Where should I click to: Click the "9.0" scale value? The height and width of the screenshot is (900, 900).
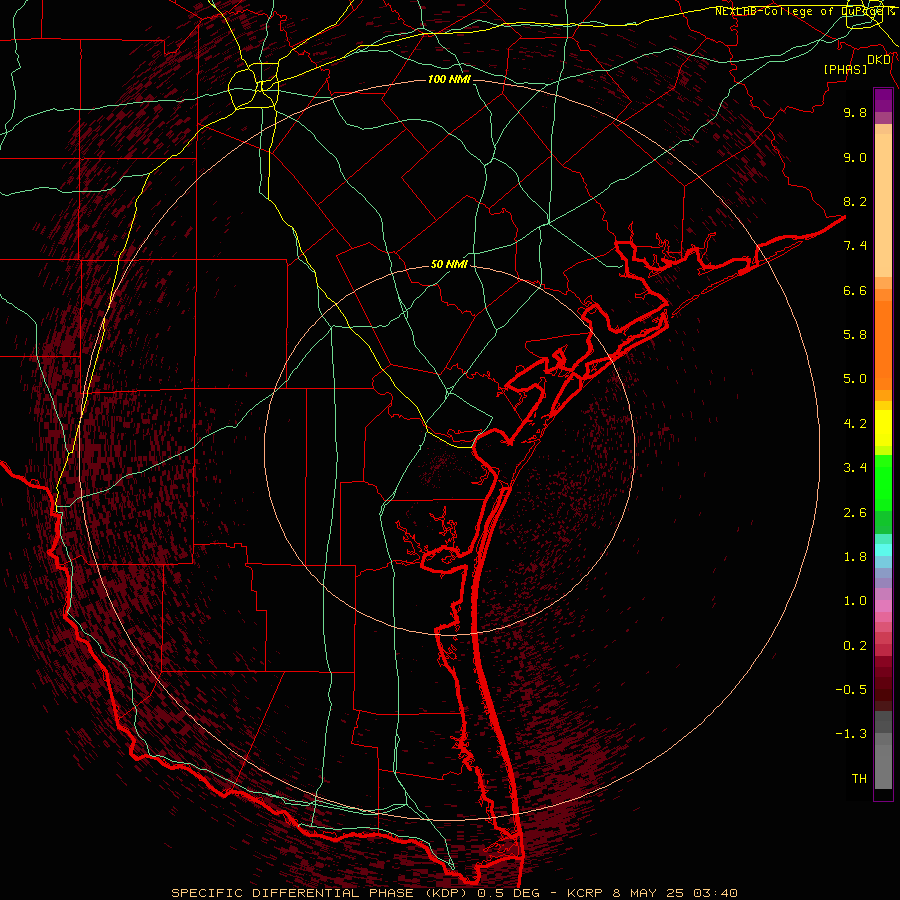[855, 157]
